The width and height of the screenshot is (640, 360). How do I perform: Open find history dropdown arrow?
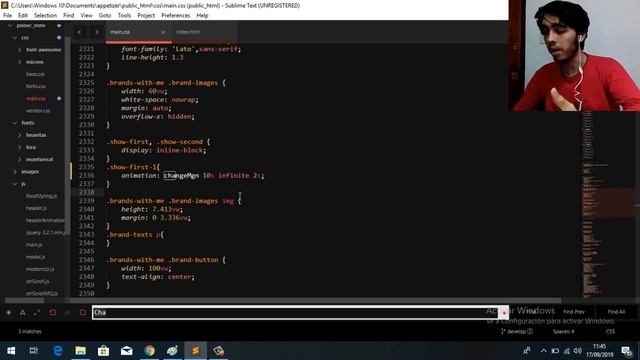point(504,313)
